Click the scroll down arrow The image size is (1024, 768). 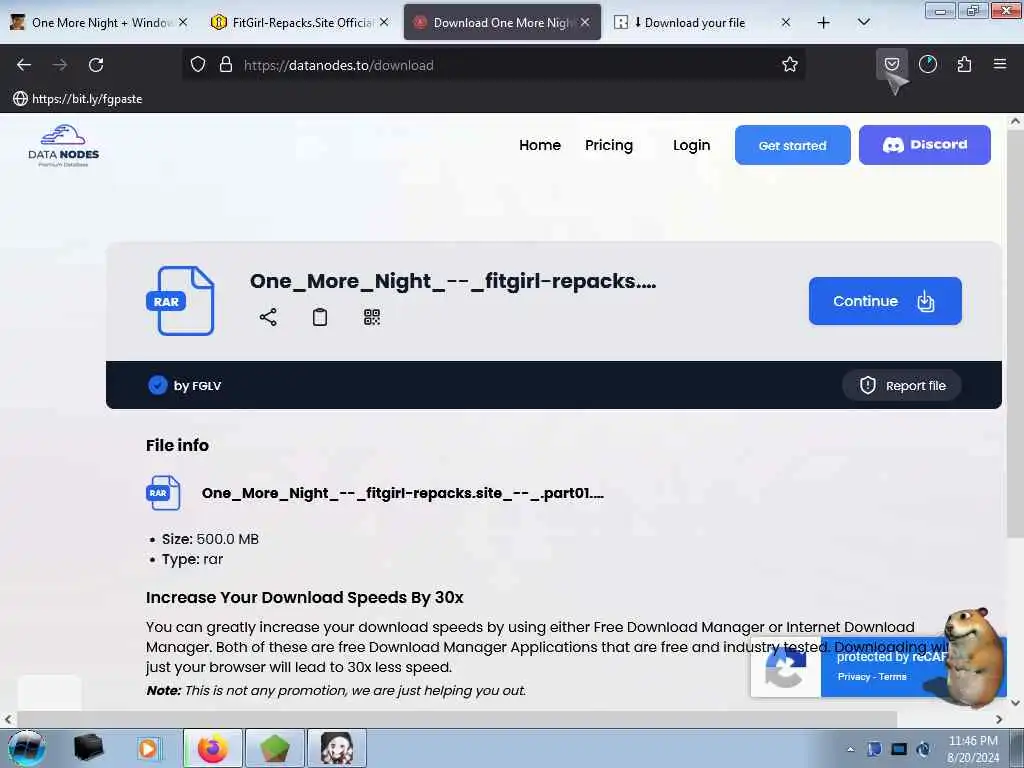pyautogui.click(x=1015, y=703)
